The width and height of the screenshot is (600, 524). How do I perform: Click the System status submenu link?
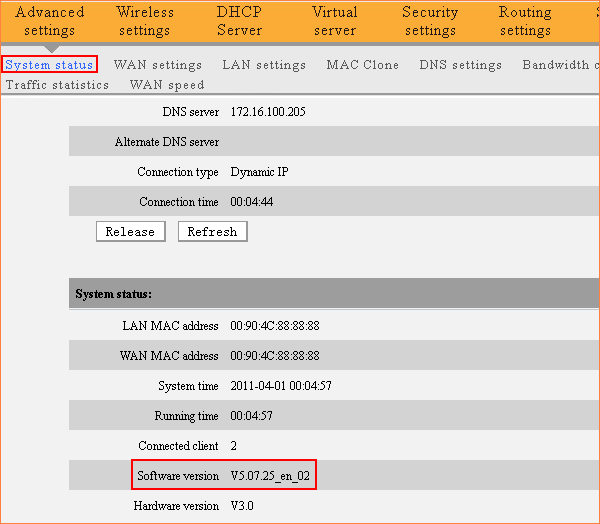coord(49,65)
